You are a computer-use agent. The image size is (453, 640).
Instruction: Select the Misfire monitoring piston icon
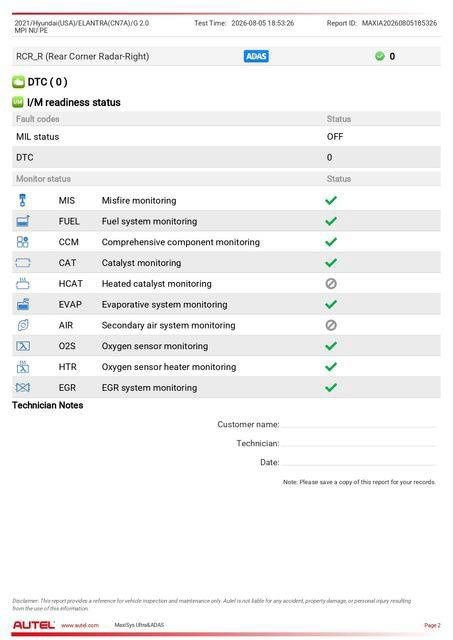22,200
